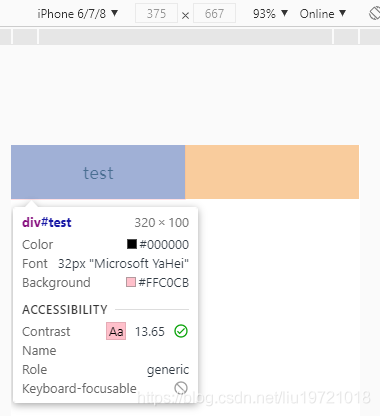Viewport: 380px width, 416px height.
Task: Click the pink Background swatch #FFC0CB
Action: (x=131, y=282)
